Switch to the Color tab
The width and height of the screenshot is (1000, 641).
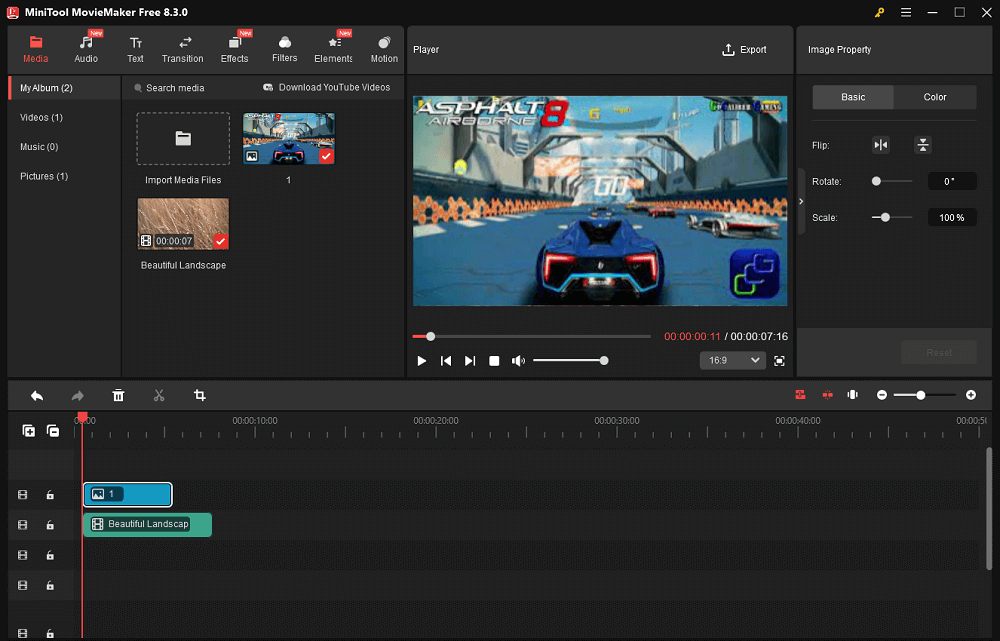[x=935, y=97]
